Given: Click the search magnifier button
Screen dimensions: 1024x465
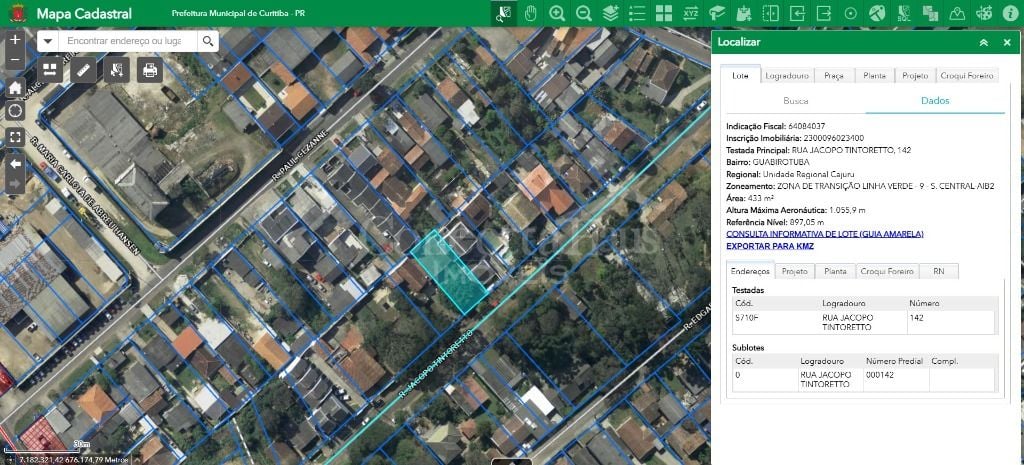Looking at the screenshot, I should pos(208,41).
